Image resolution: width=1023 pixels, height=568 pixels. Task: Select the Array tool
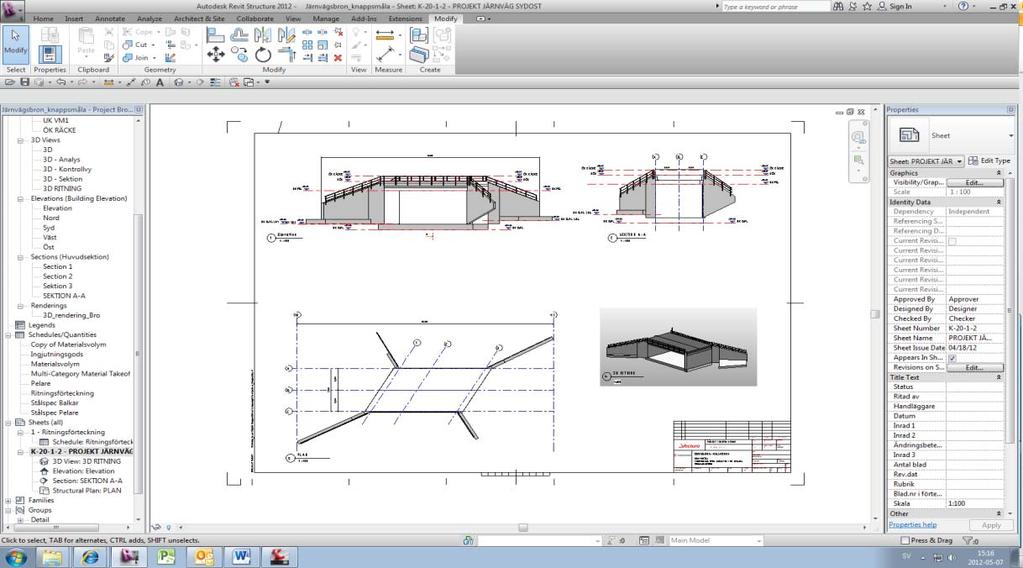tap(307, 45)
